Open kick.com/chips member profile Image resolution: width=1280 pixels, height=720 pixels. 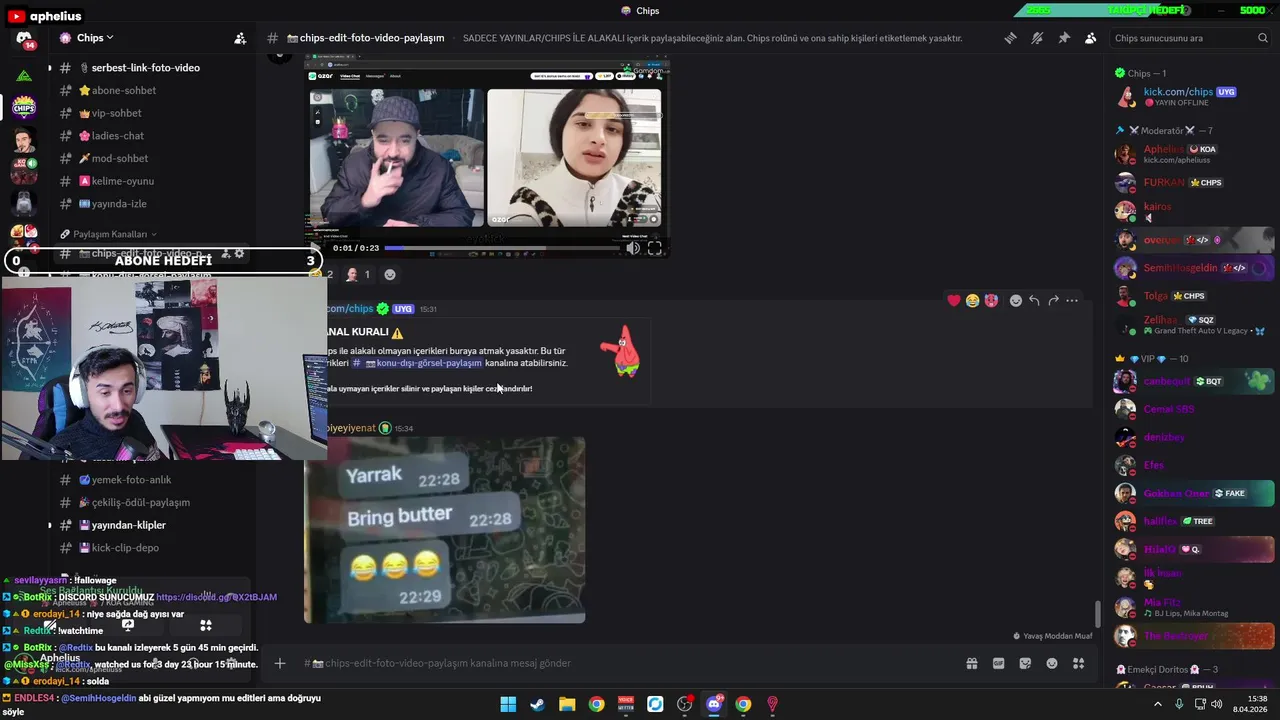tap(1190, 97)
